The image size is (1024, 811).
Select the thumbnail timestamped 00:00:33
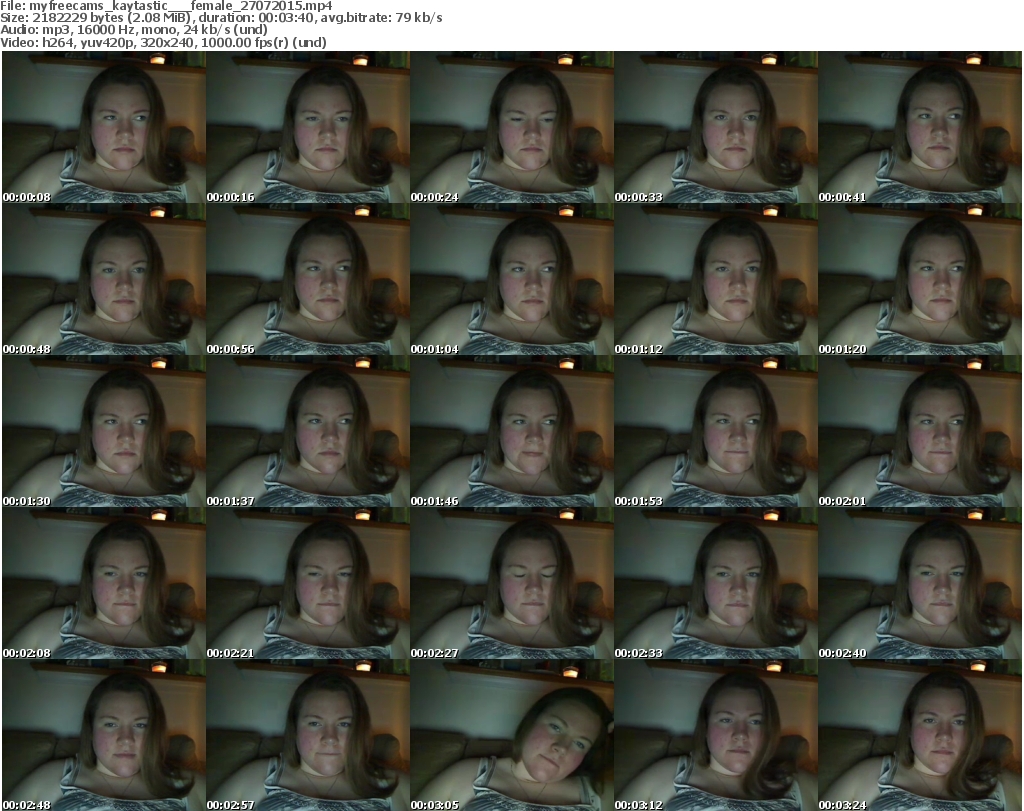click(x=716, y=127)
